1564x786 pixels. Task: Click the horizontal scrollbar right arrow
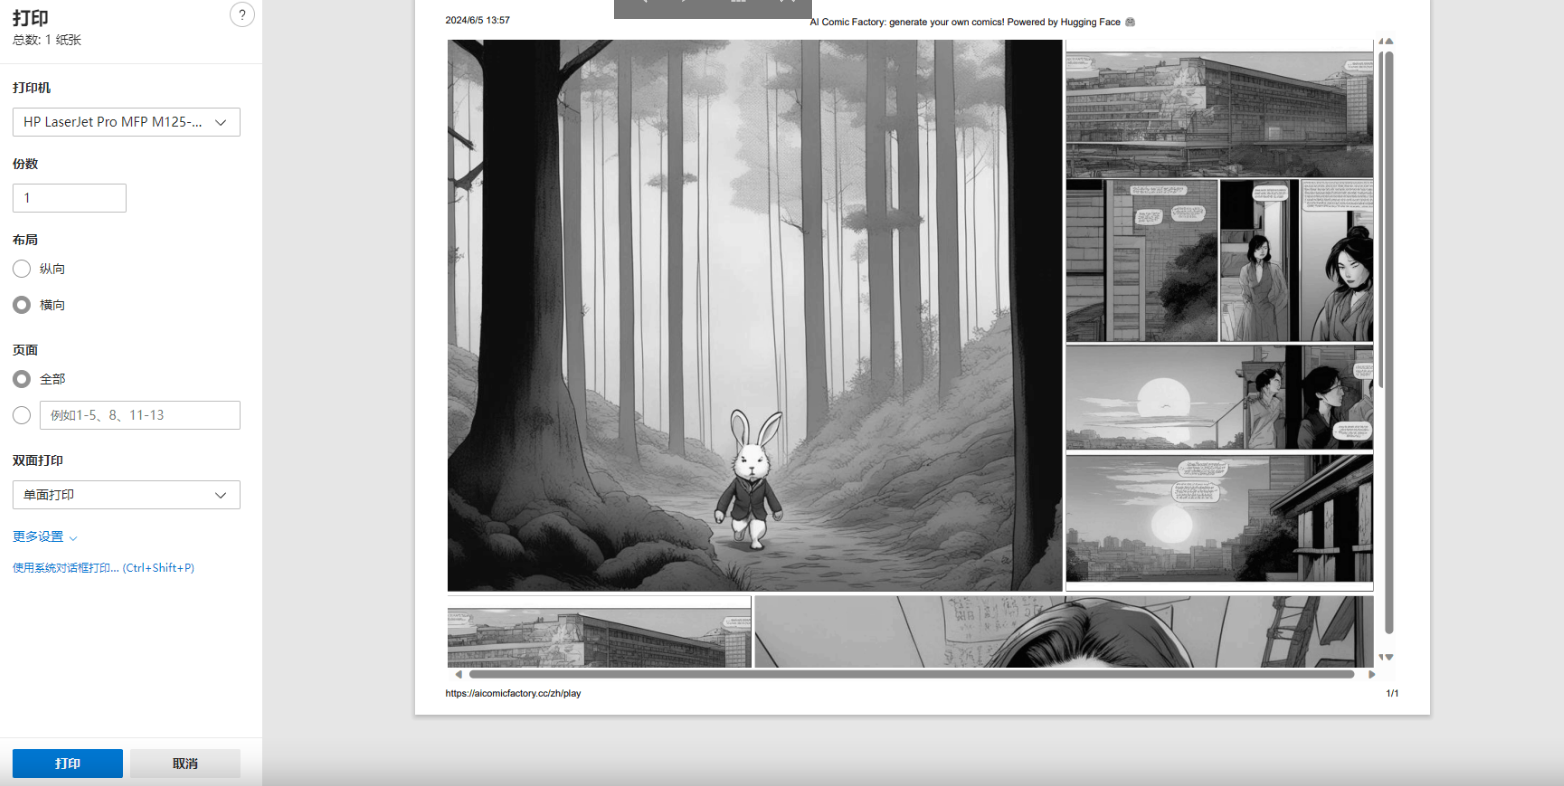[1371, 674]
